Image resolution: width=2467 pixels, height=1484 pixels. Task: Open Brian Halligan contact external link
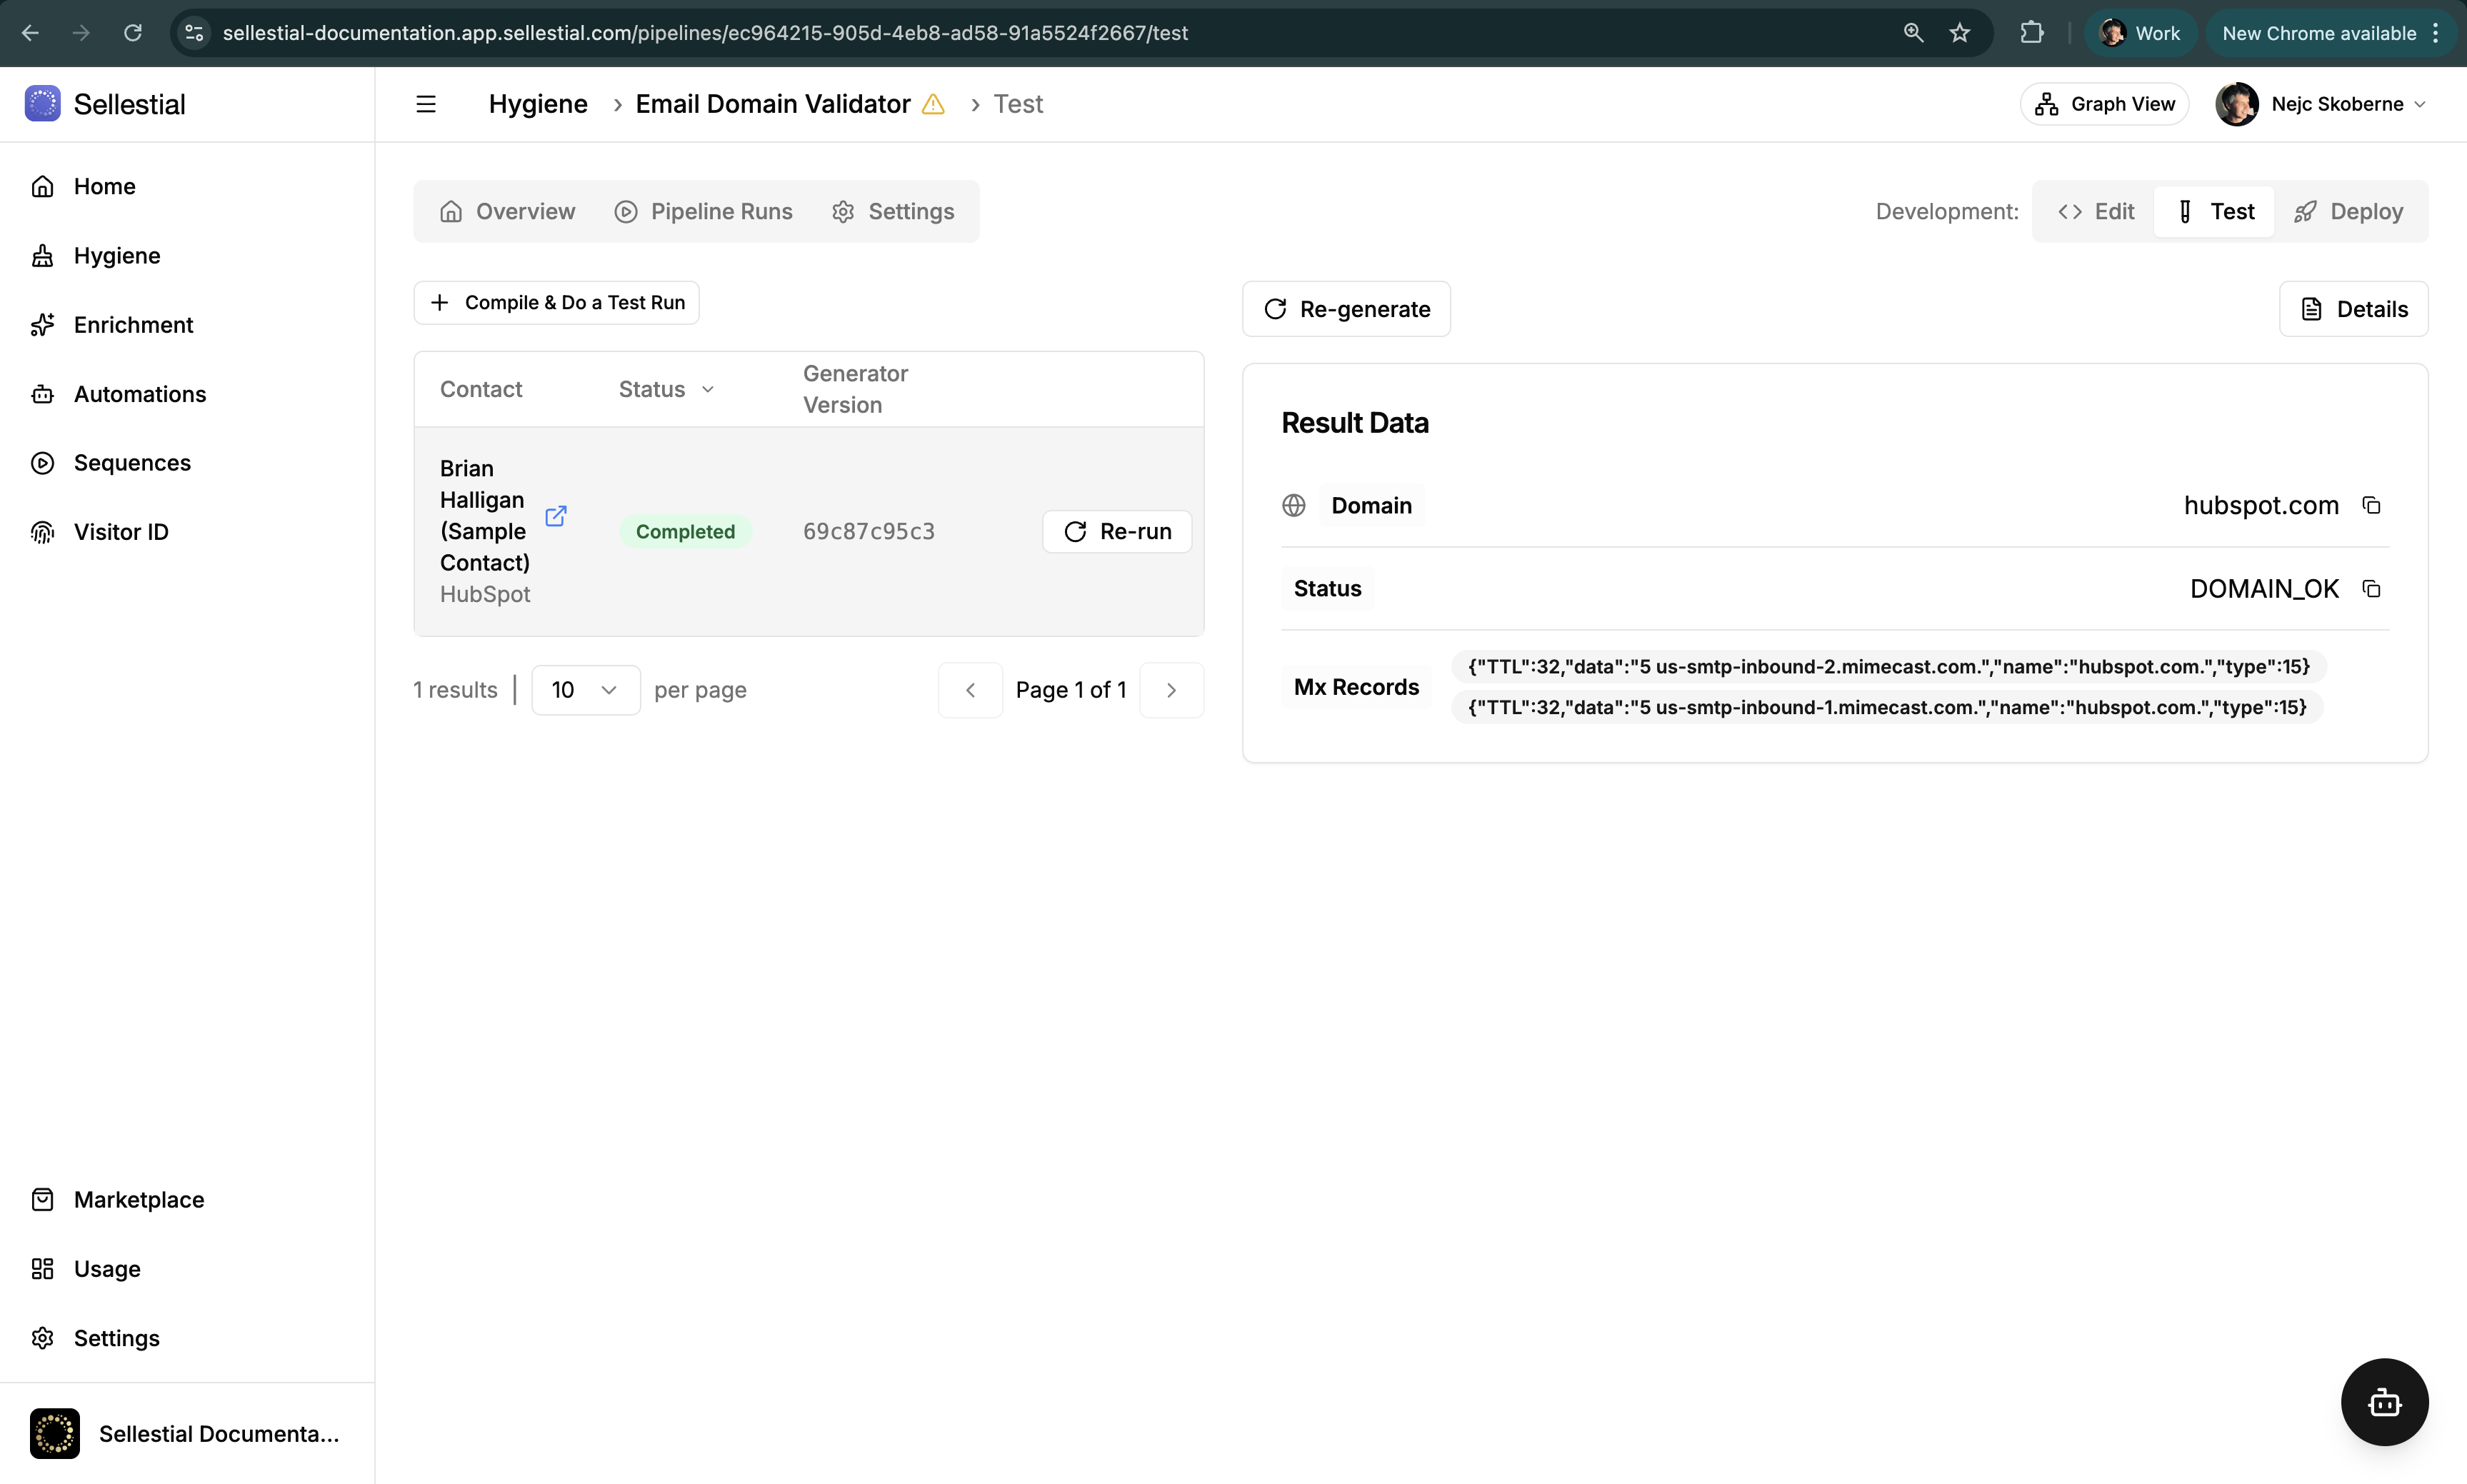pyautogui.click(x=556, y=516)
